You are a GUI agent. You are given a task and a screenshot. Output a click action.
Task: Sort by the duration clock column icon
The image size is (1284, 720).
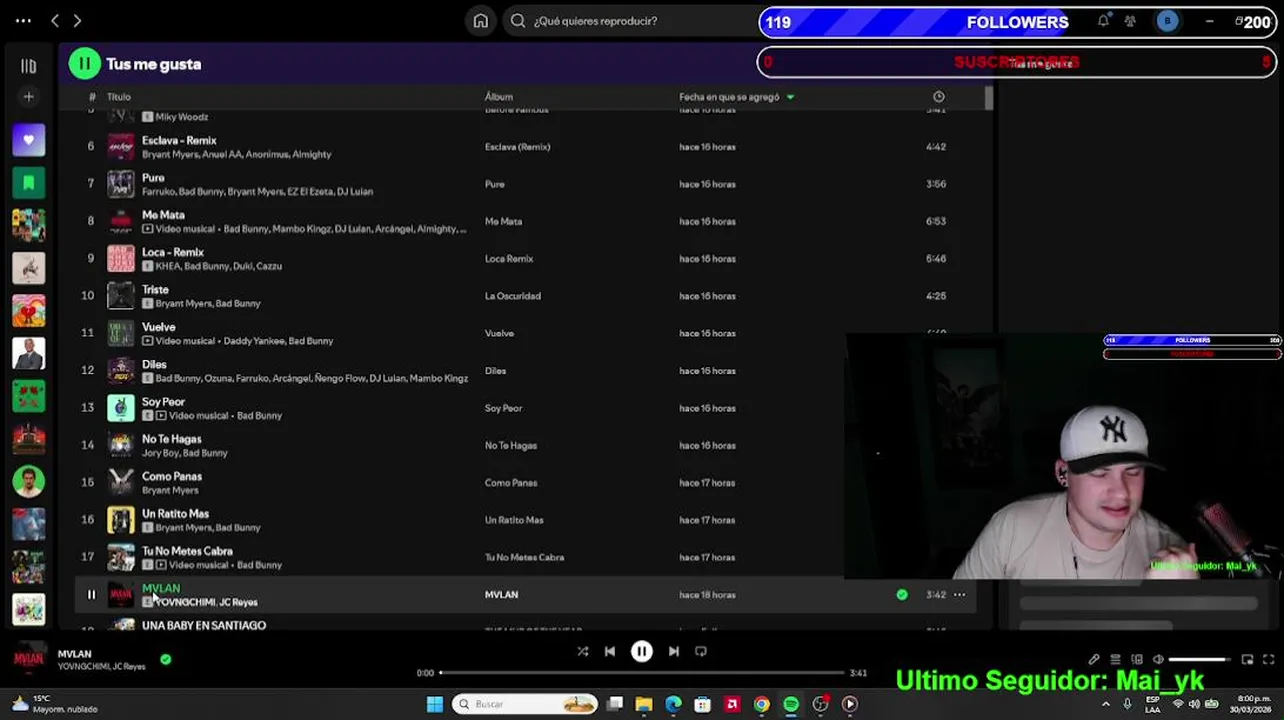[x=938, y=97]
